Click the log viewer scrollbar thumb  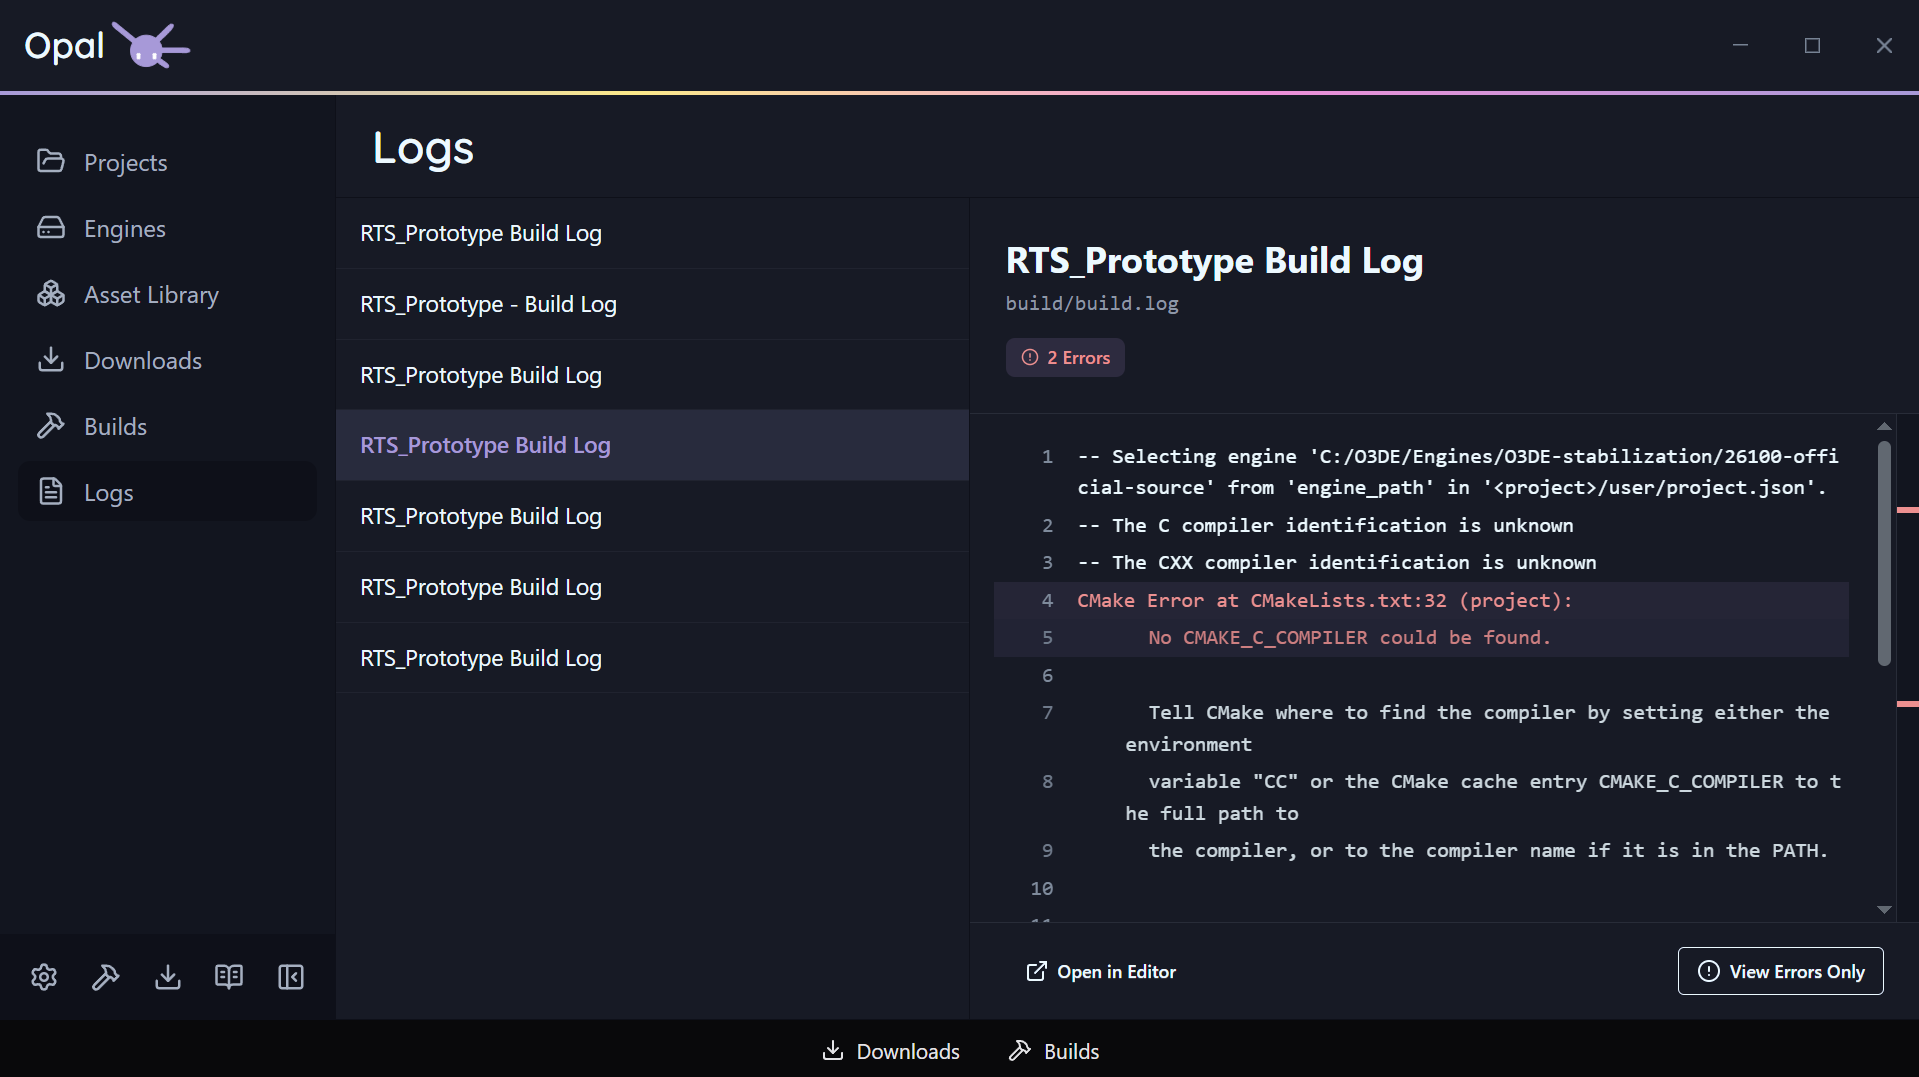tap(1884, 553)
